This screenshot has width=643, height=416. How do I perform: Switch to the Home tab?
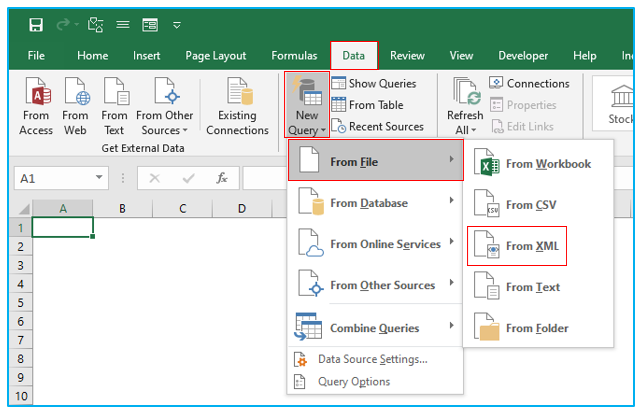click(93, 55)
